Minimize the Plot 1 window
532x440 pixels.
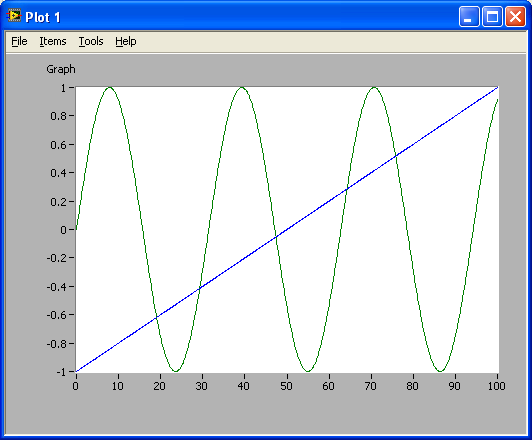tap(469, 16)
